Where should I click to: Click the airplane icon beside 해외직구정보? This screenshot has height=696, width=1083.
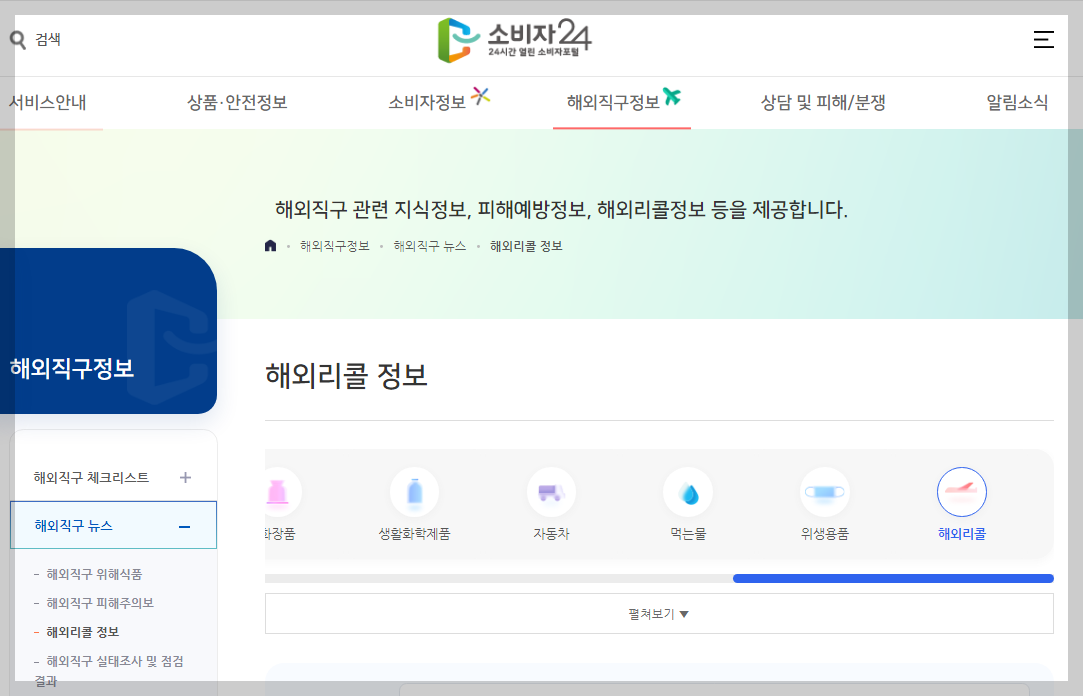pyautogui.click(x=672, y=97)
